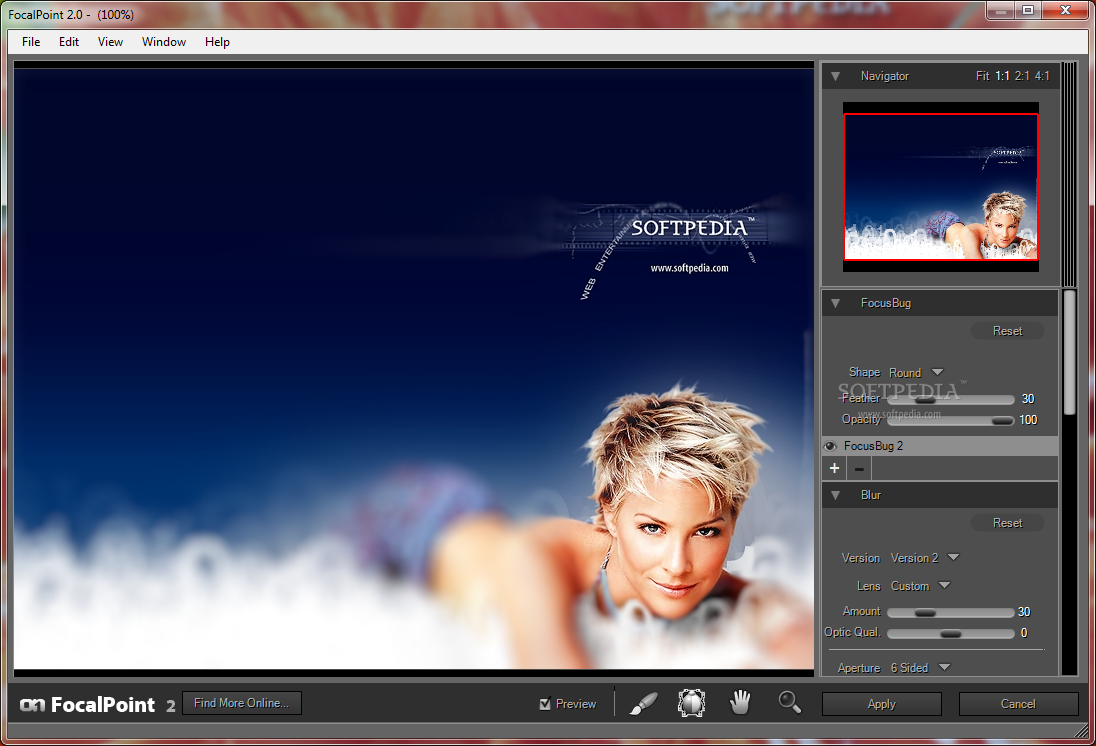Toggle FocusBug 2 visibility eye

point(830,446)
